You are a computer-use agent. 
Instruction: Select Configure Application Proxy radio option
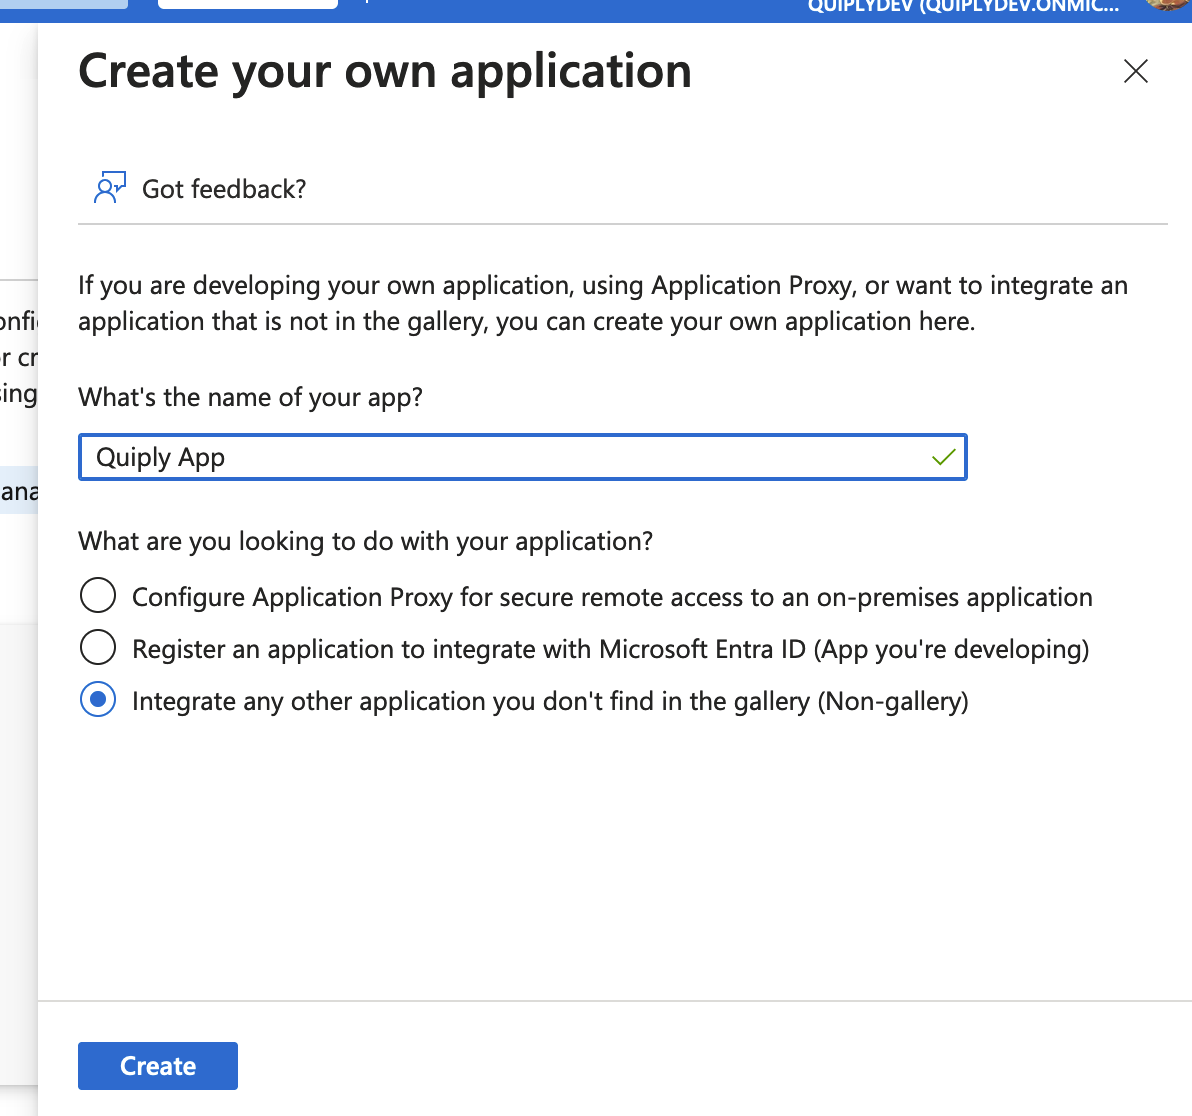pyautogui.click(x=98, y=595)
